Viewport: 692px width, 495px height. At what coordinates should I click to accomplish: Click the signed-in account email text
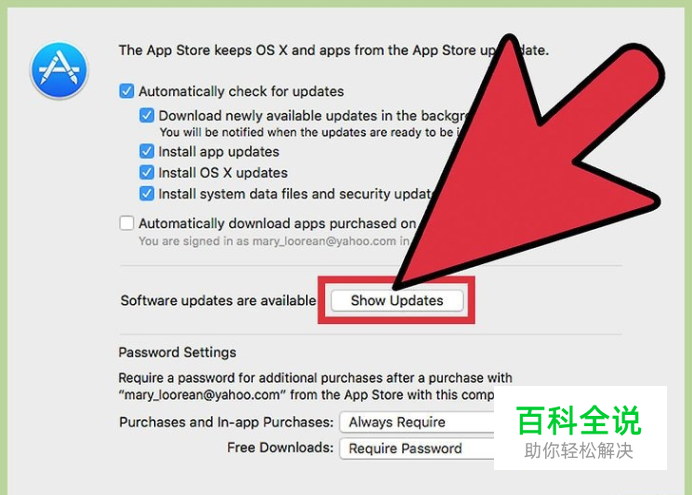click(x=324, y=241)
